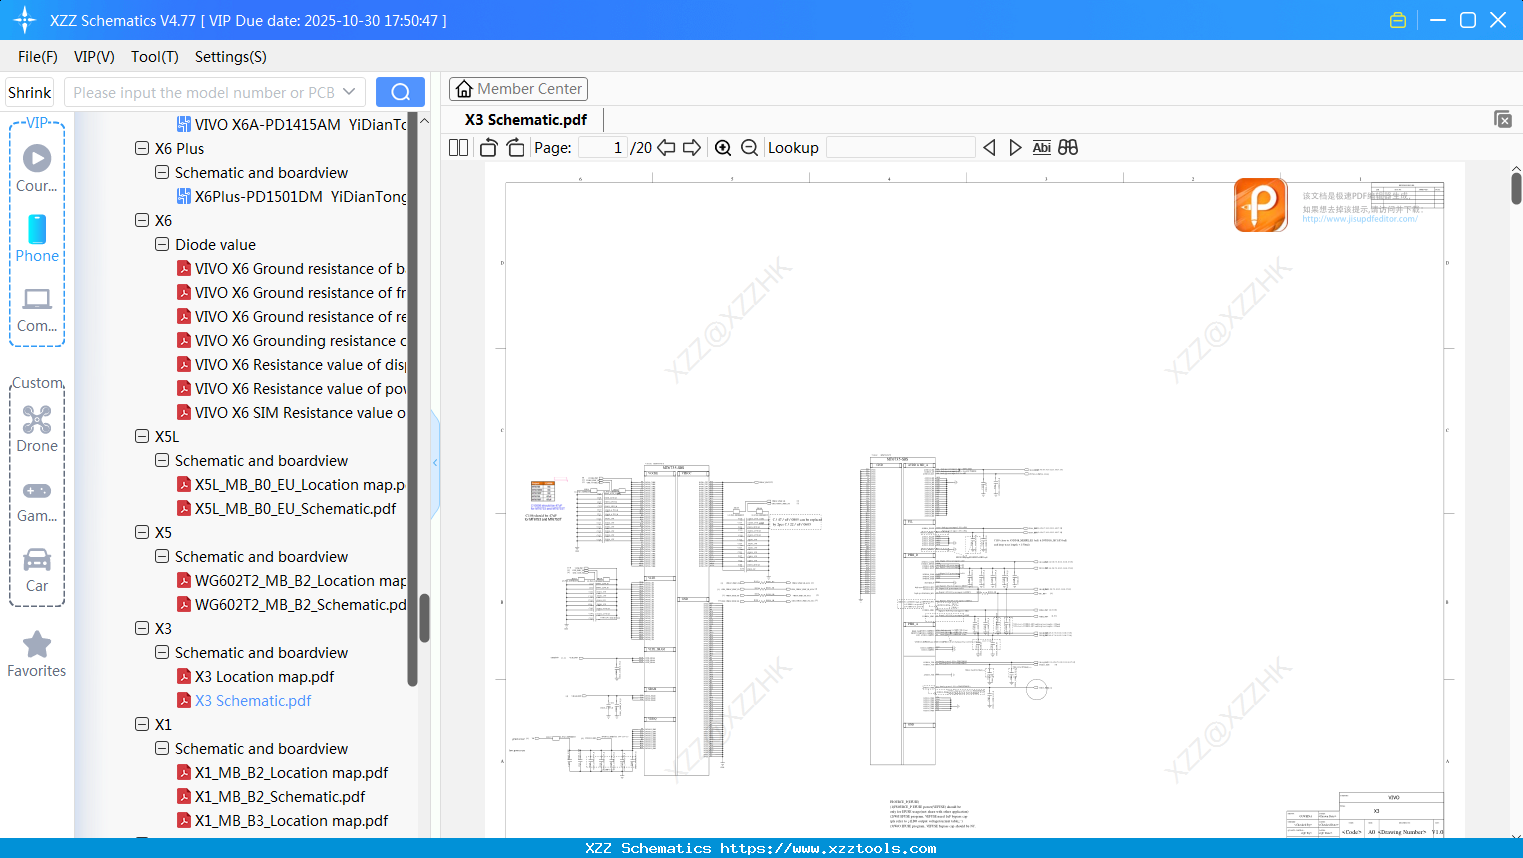1523x858 pixels.
Task: Open WG602T2_MB_B2_Location map file
Action: [x=300, y=580]
